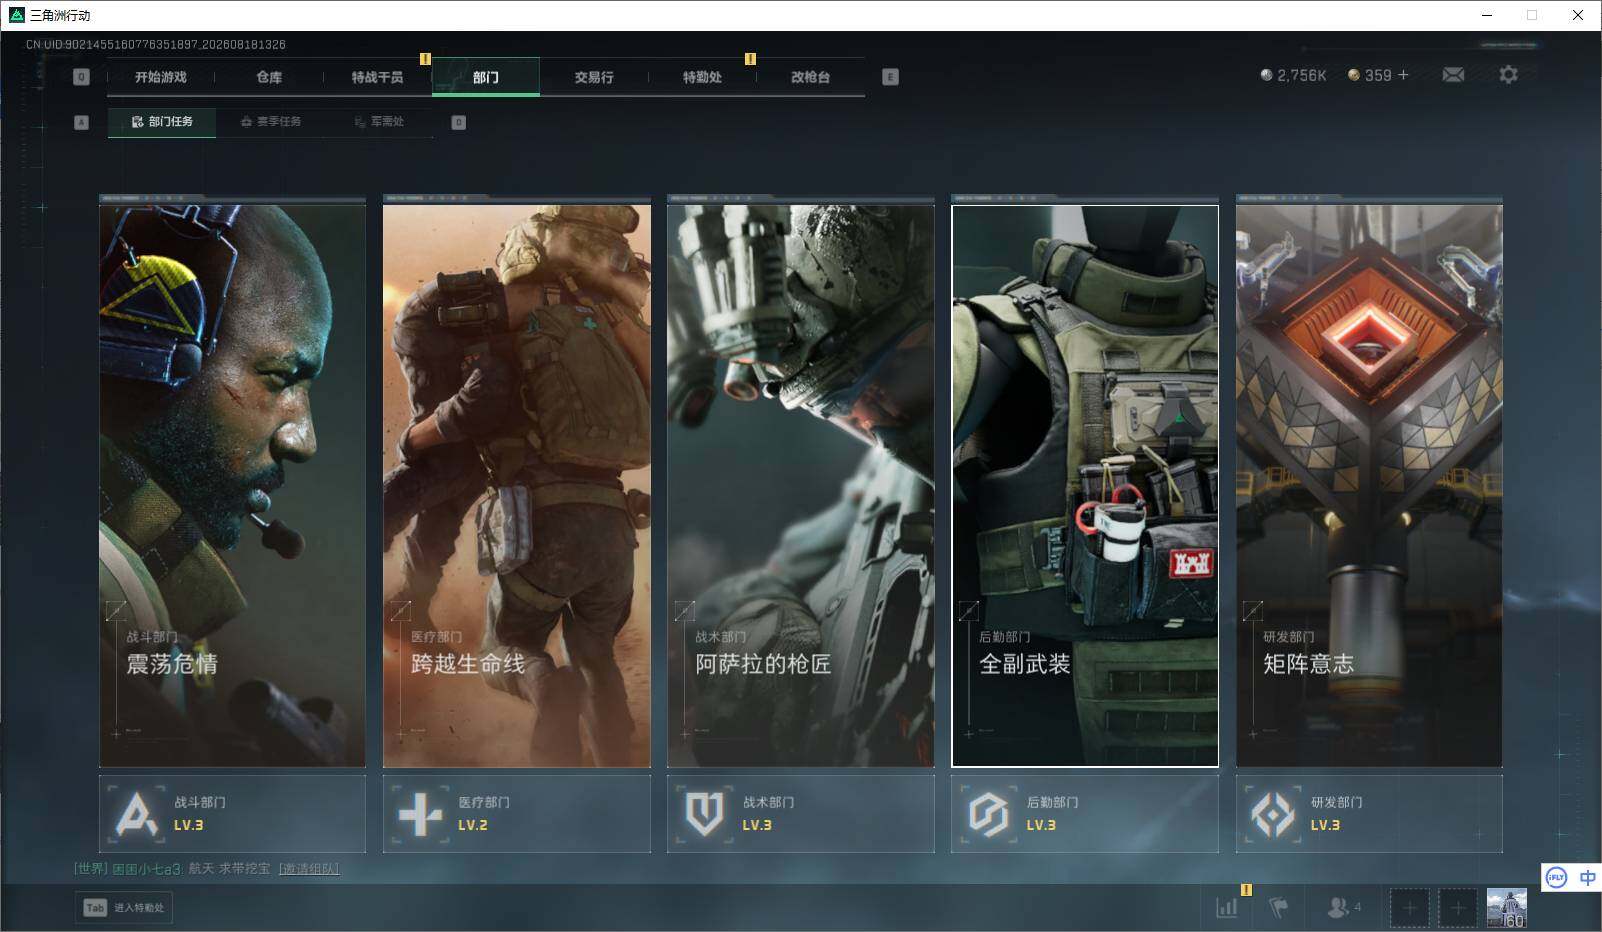Open the 开始游戏 tab
Viewport: 1602px width, 932px height.
click(161, 77)
